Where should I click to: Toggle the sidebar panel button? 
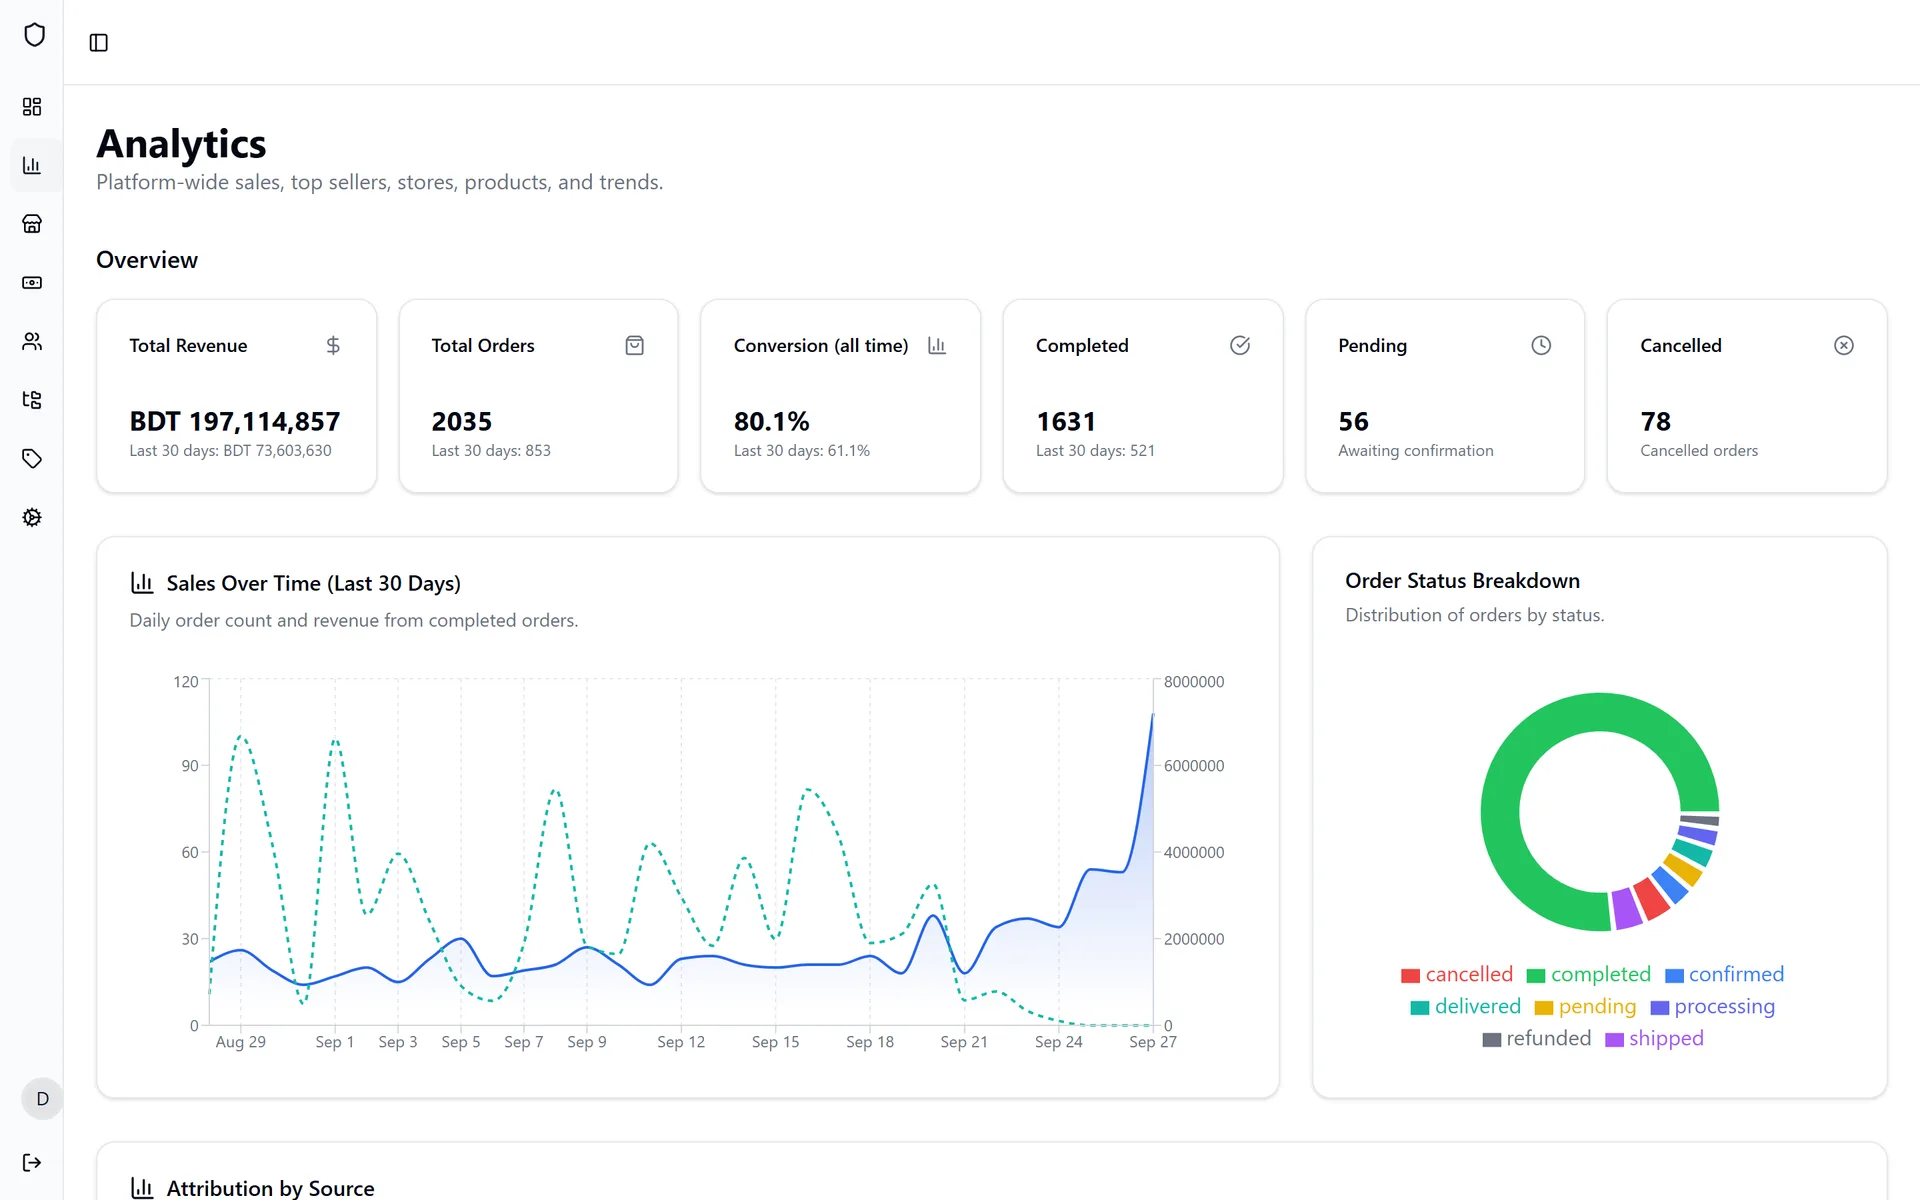98,42
